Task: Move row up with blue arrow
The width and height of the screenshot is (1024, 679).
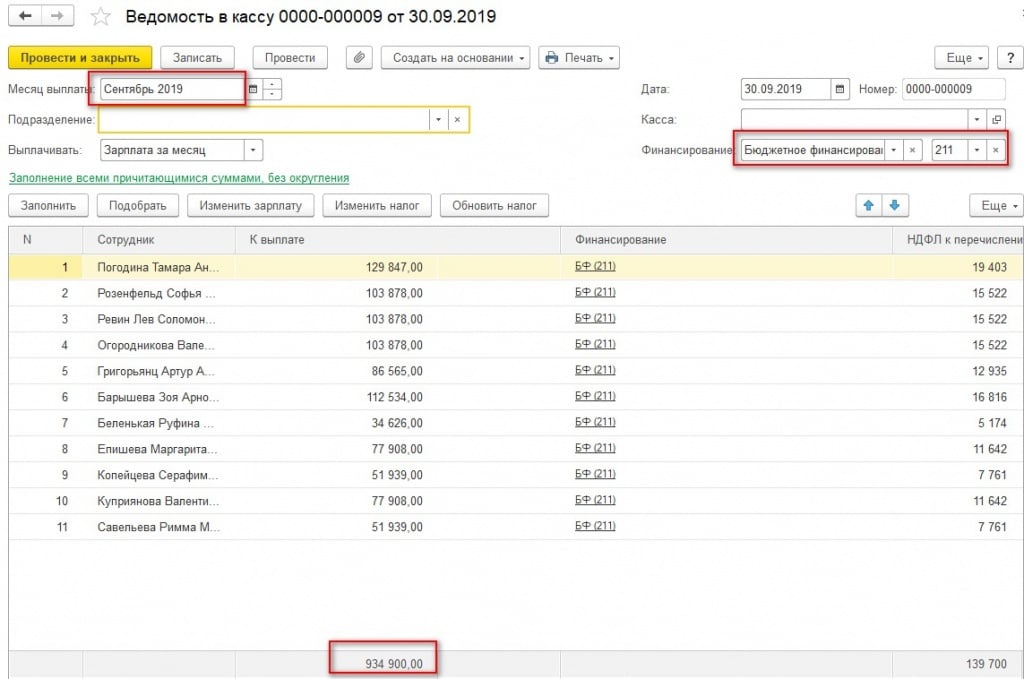Action: (x=868, y=205)
